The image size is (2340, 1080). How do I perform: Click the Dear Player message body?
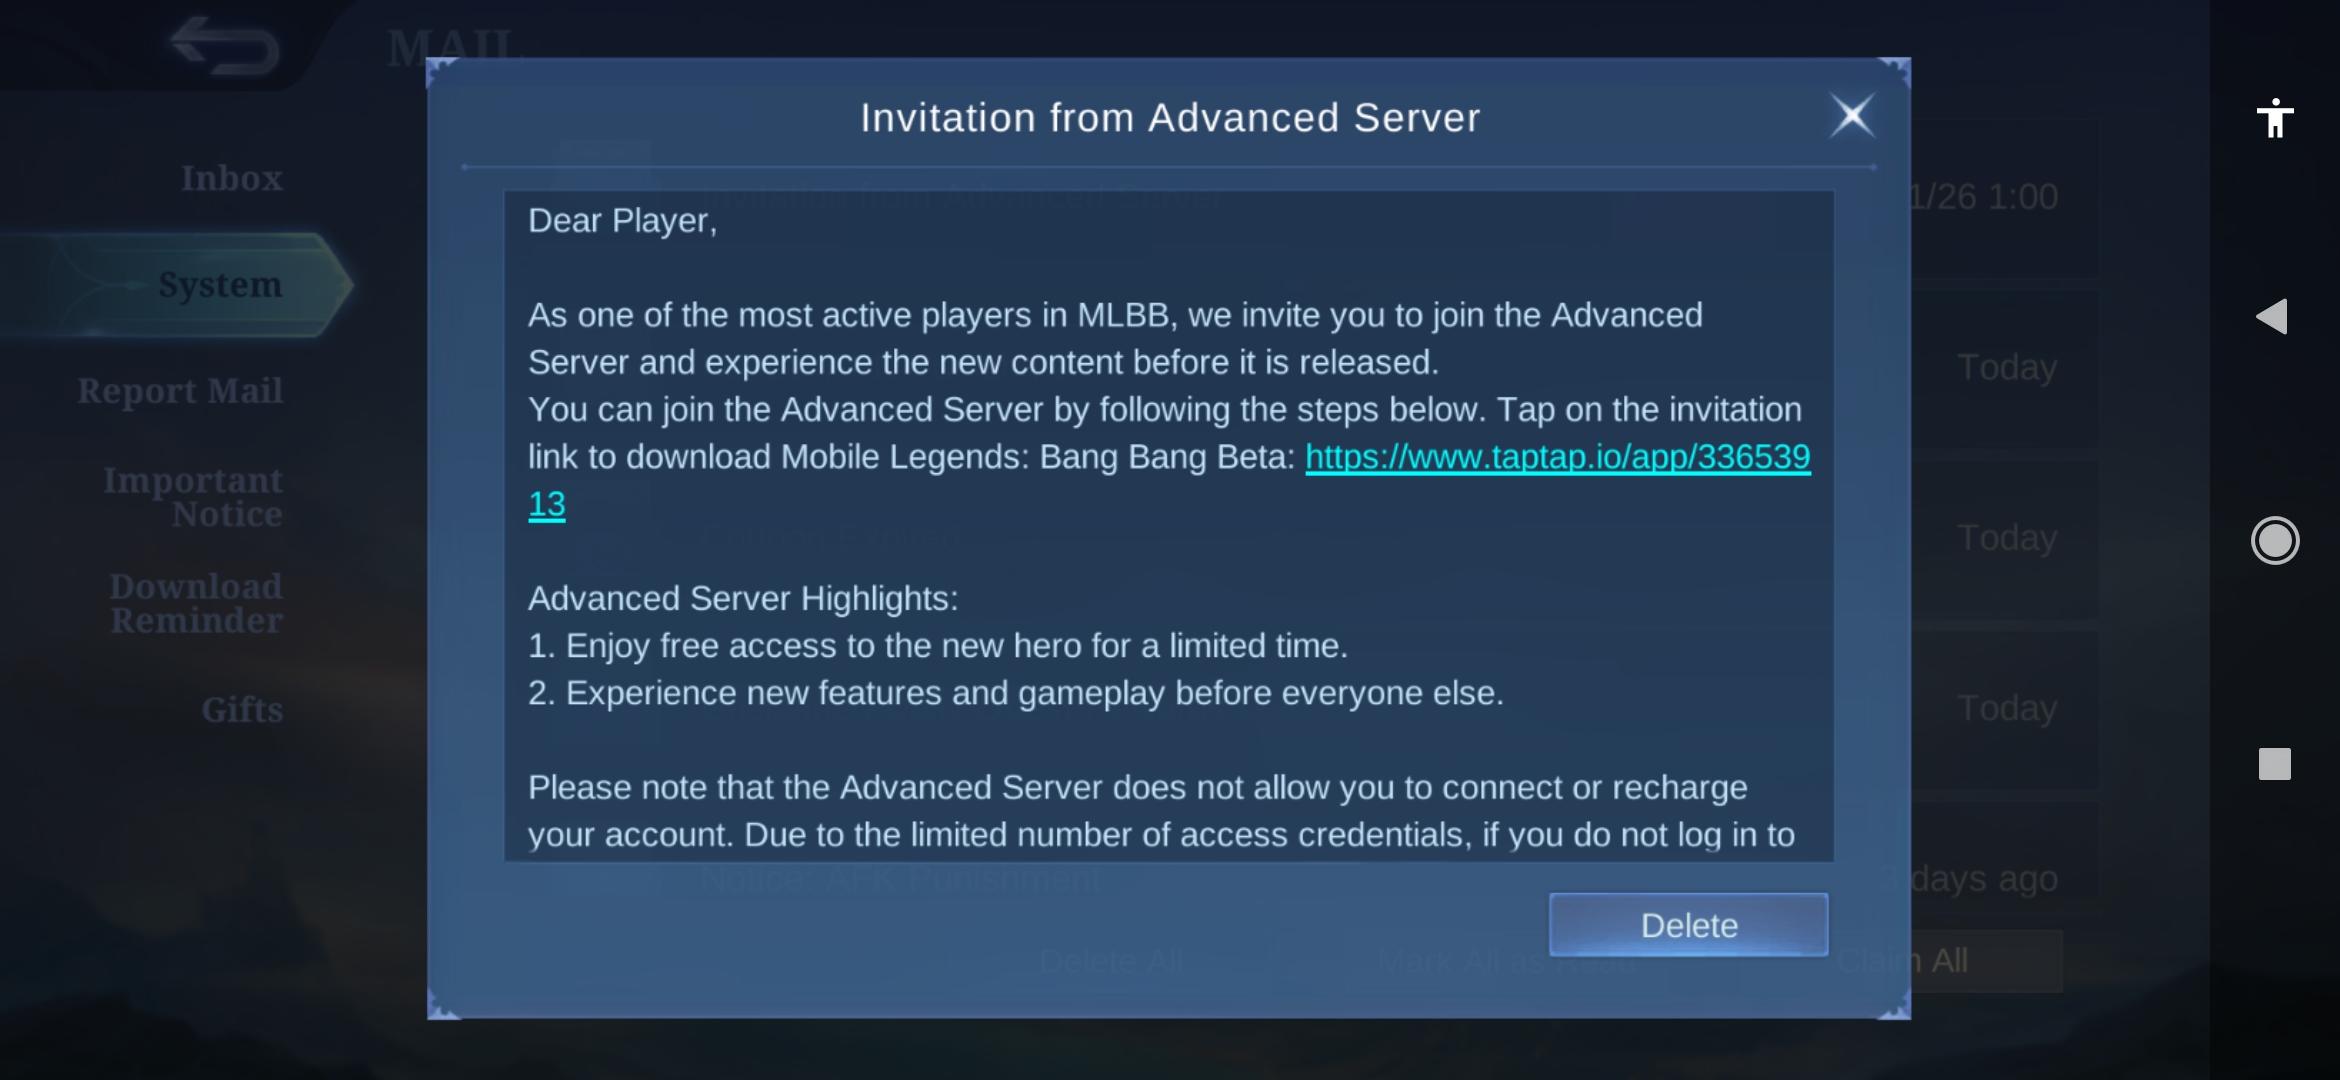[x=1169, y=526]
